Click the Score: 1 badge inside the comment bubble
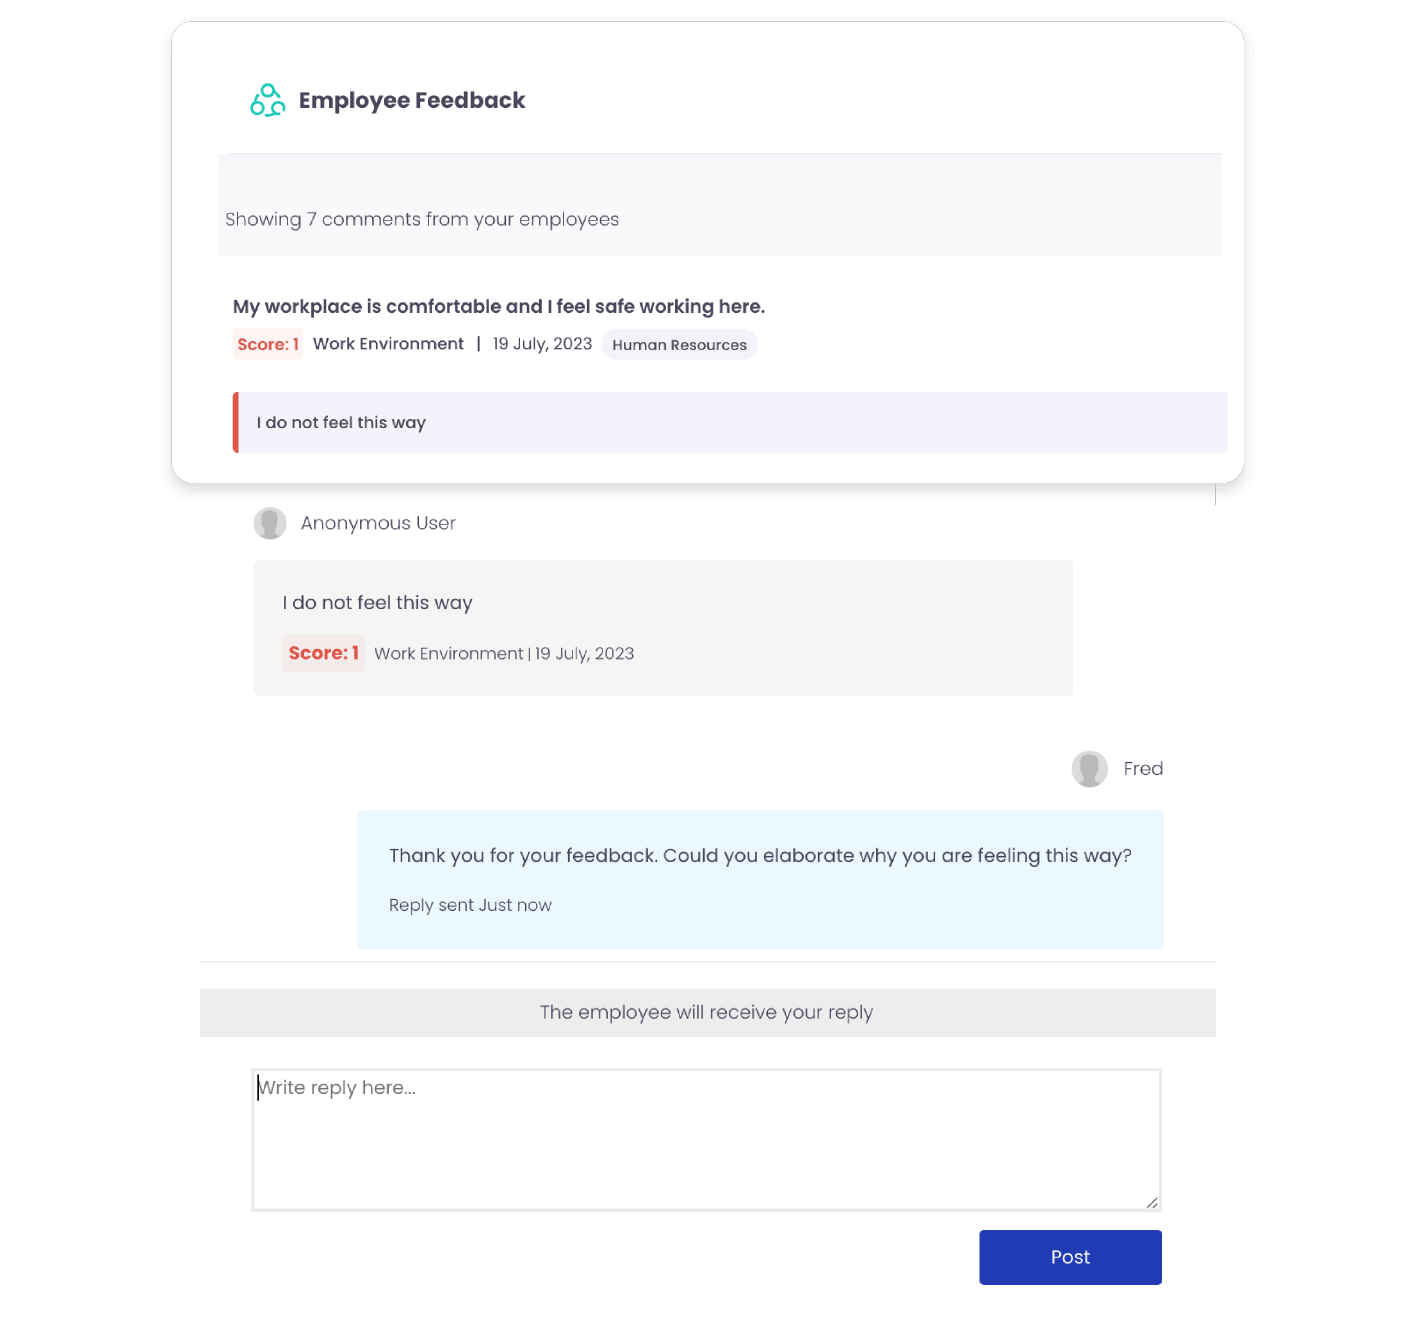1419x1330 pixels. pyautogui.click(x=322, y=653)
